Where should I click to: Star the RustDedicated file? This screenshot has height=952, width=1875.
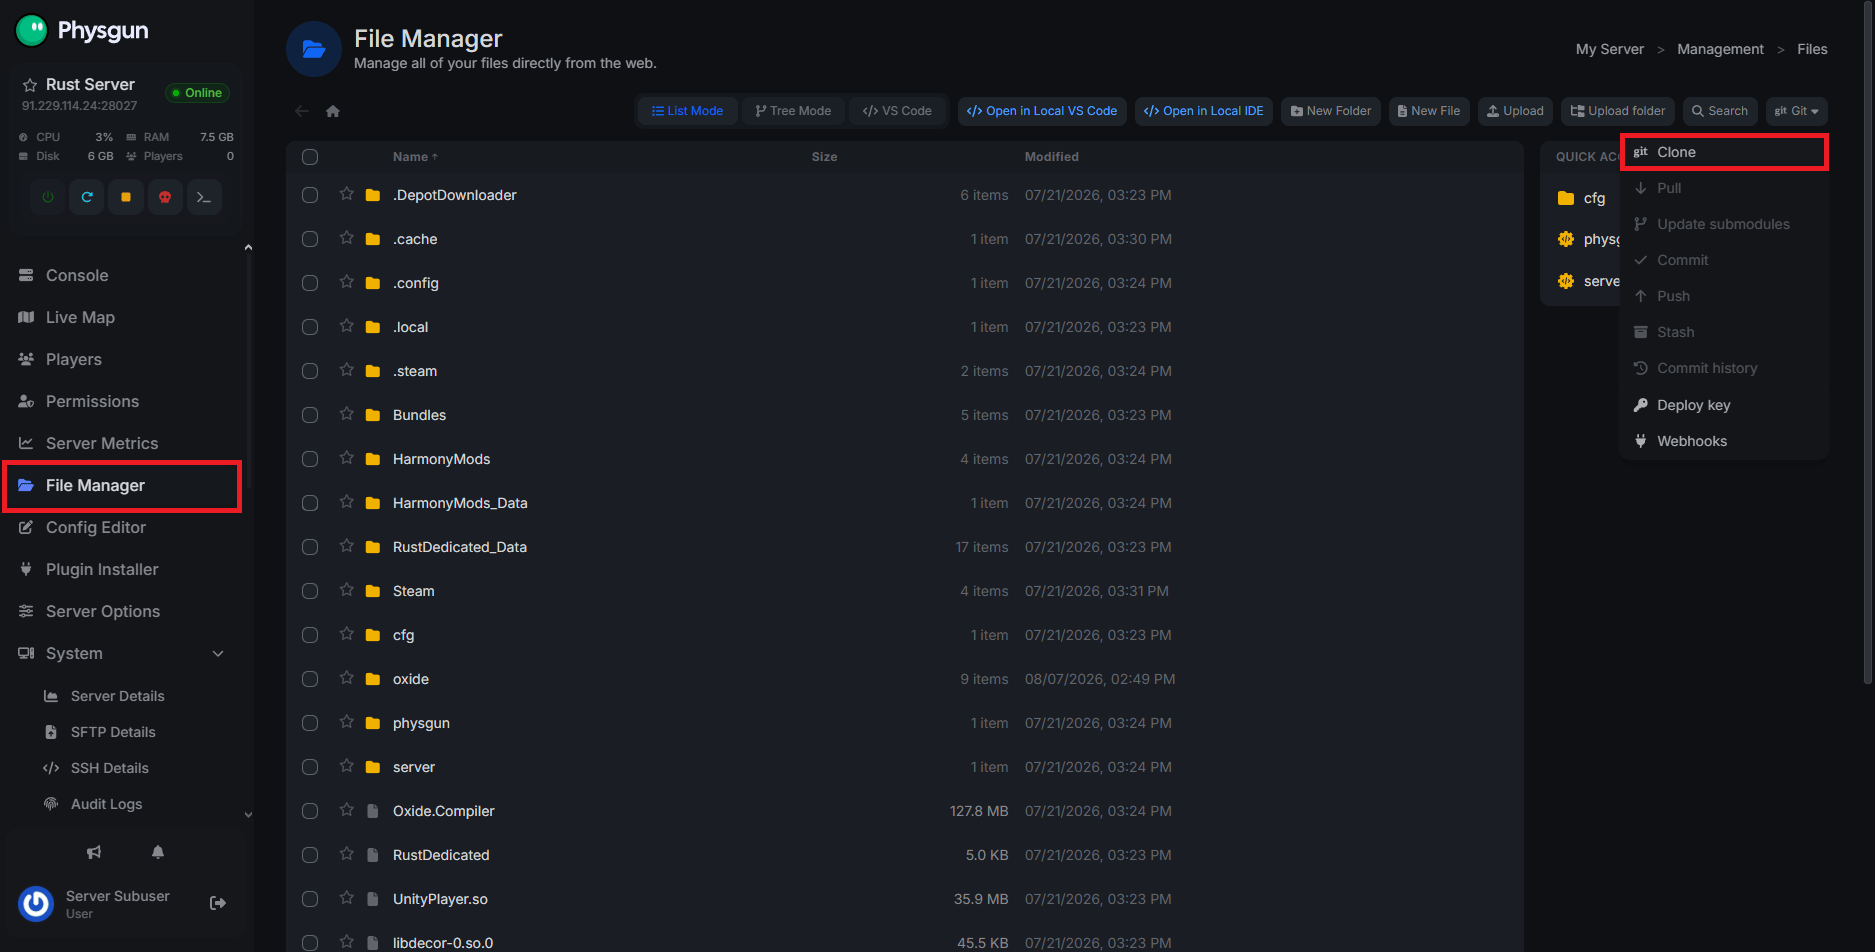346,854
